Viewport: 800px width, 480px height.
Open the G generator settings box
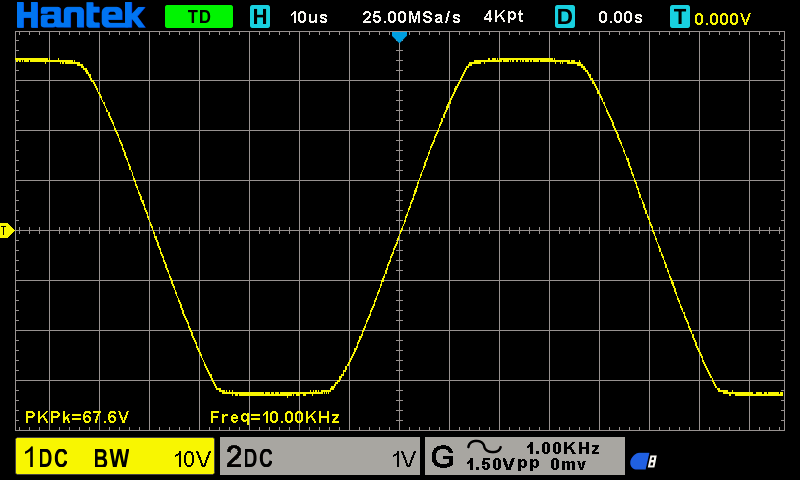coord(524,456)
